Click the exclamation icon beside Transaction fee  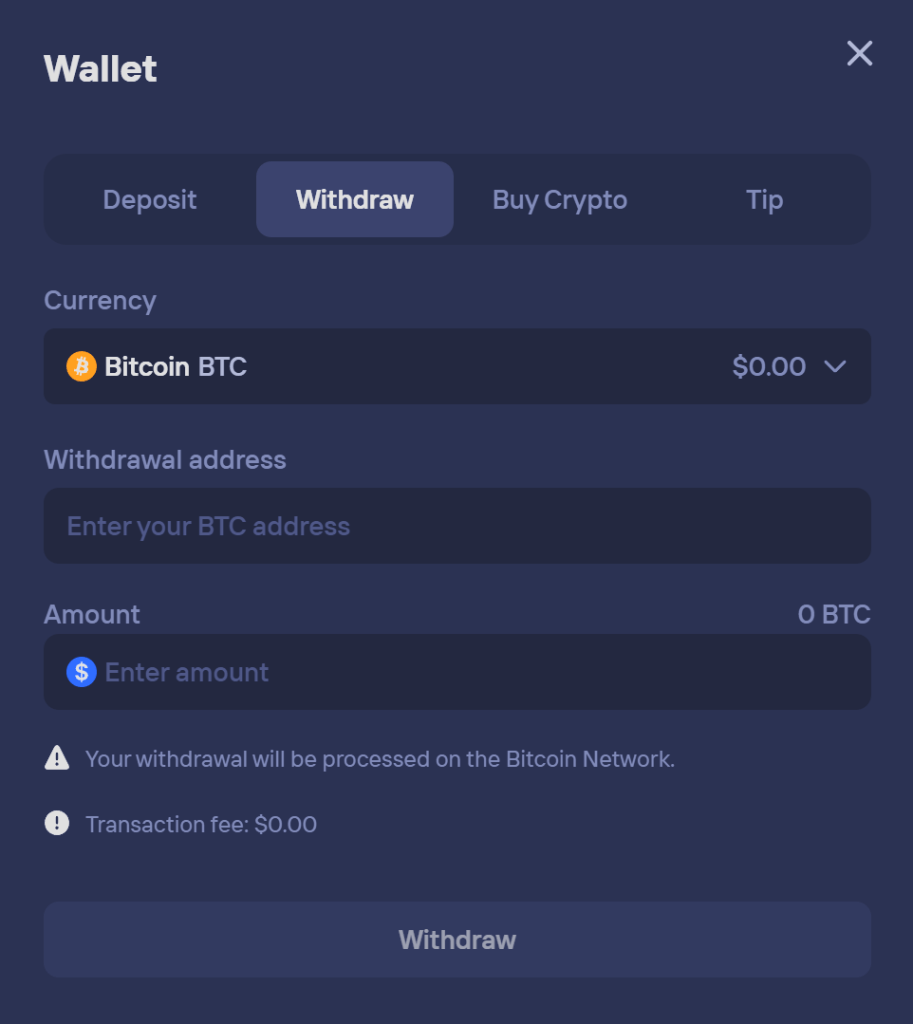(57, 824)
